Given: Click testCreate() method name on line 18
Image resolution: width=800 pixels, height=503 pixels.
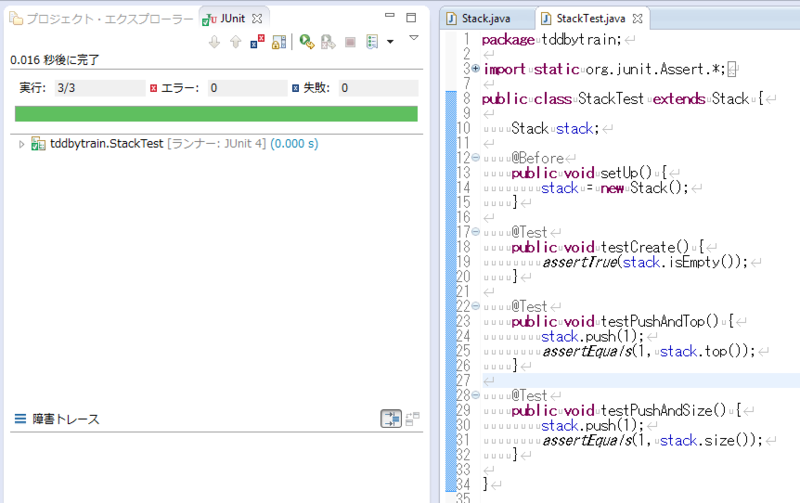Looking at the screenshot, I should 645,247.
